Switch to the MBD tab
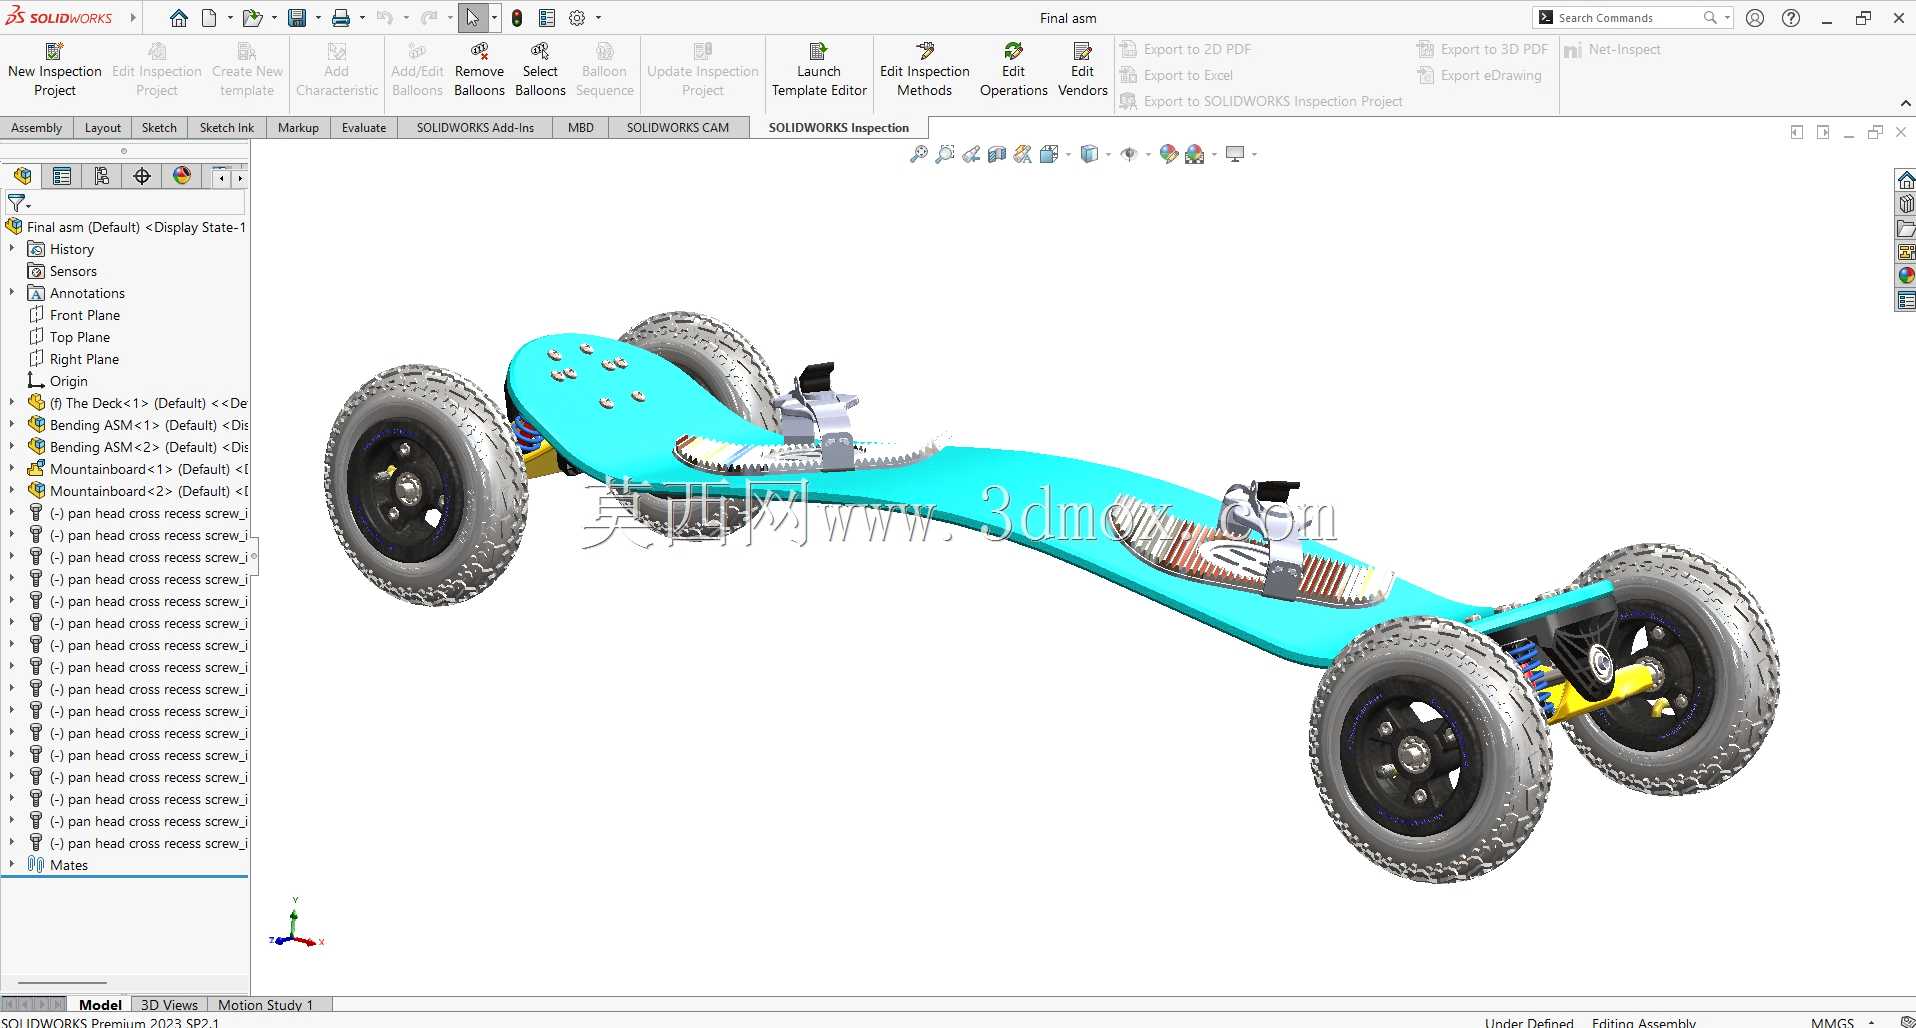 coord(581,128)
